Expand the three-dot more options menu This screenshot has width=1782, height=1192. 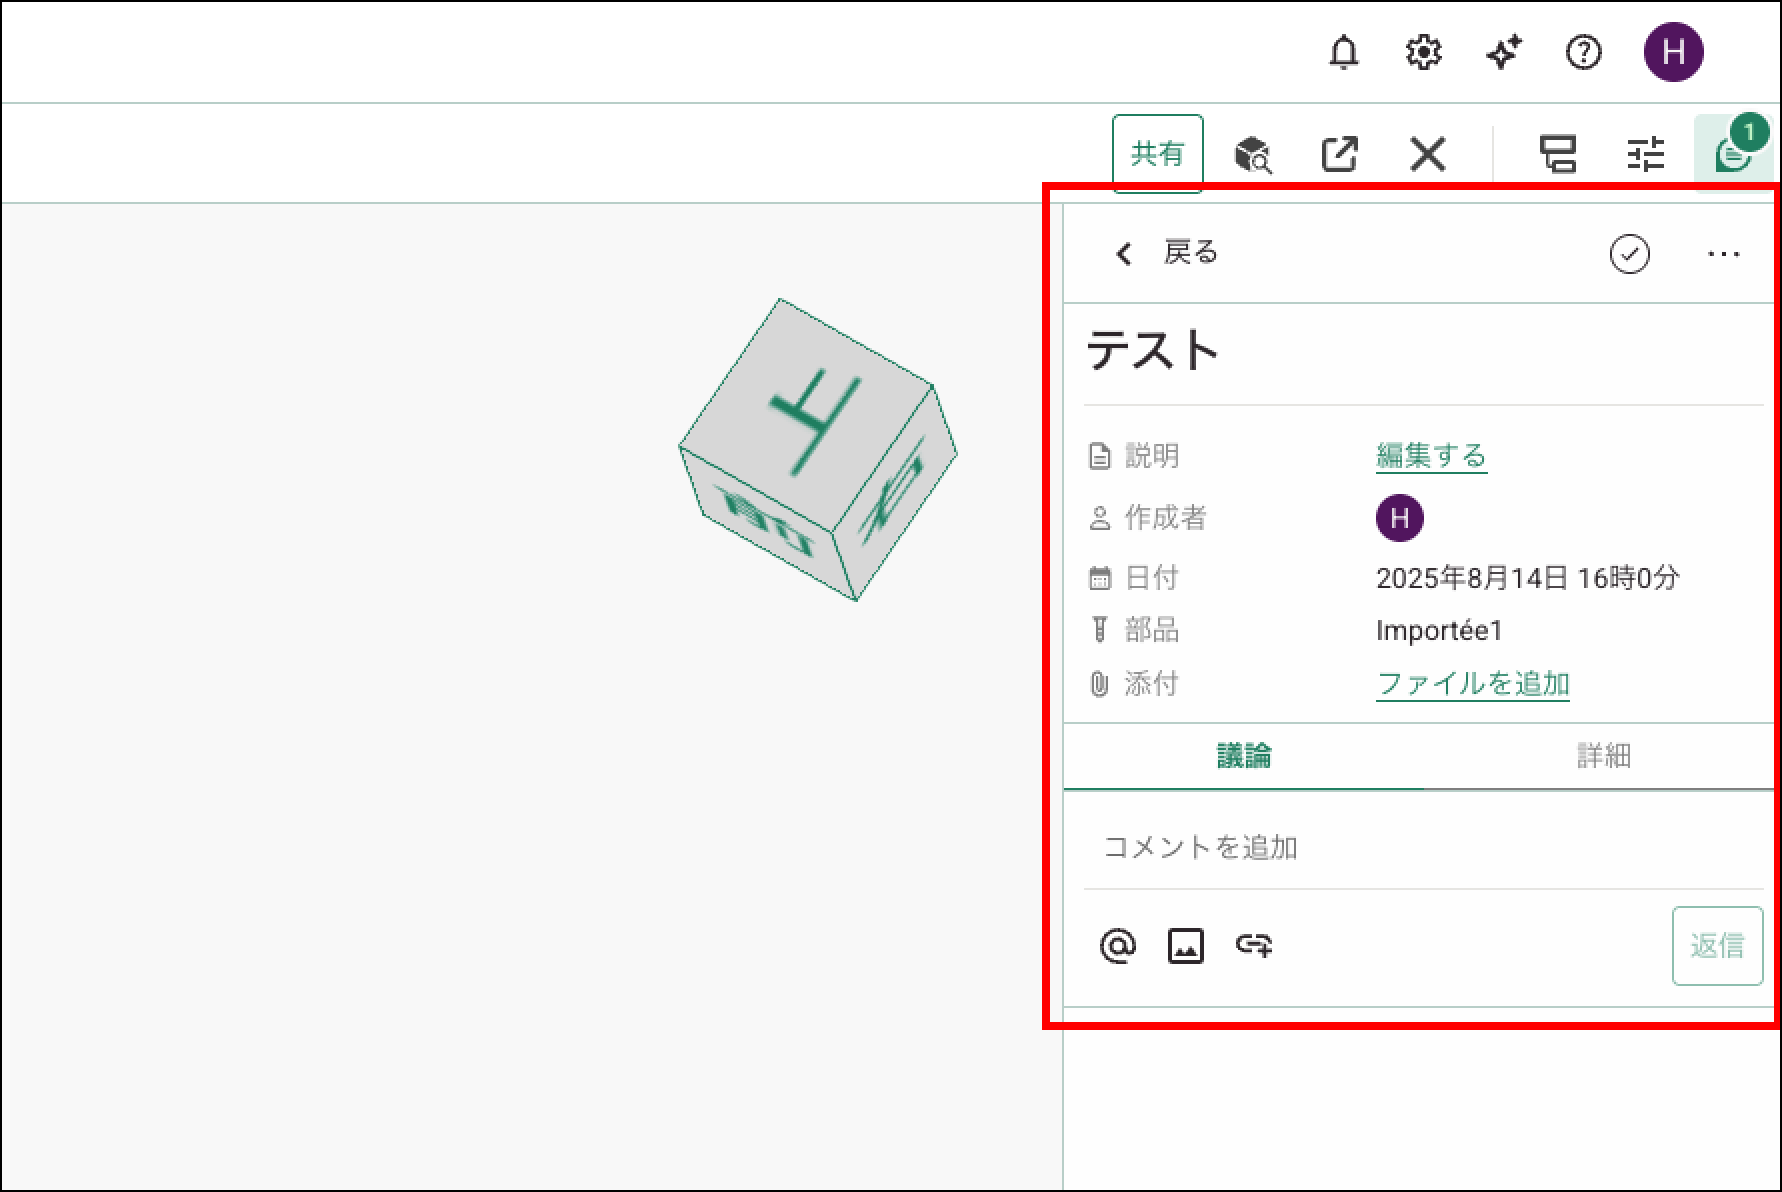point(1723,254)
